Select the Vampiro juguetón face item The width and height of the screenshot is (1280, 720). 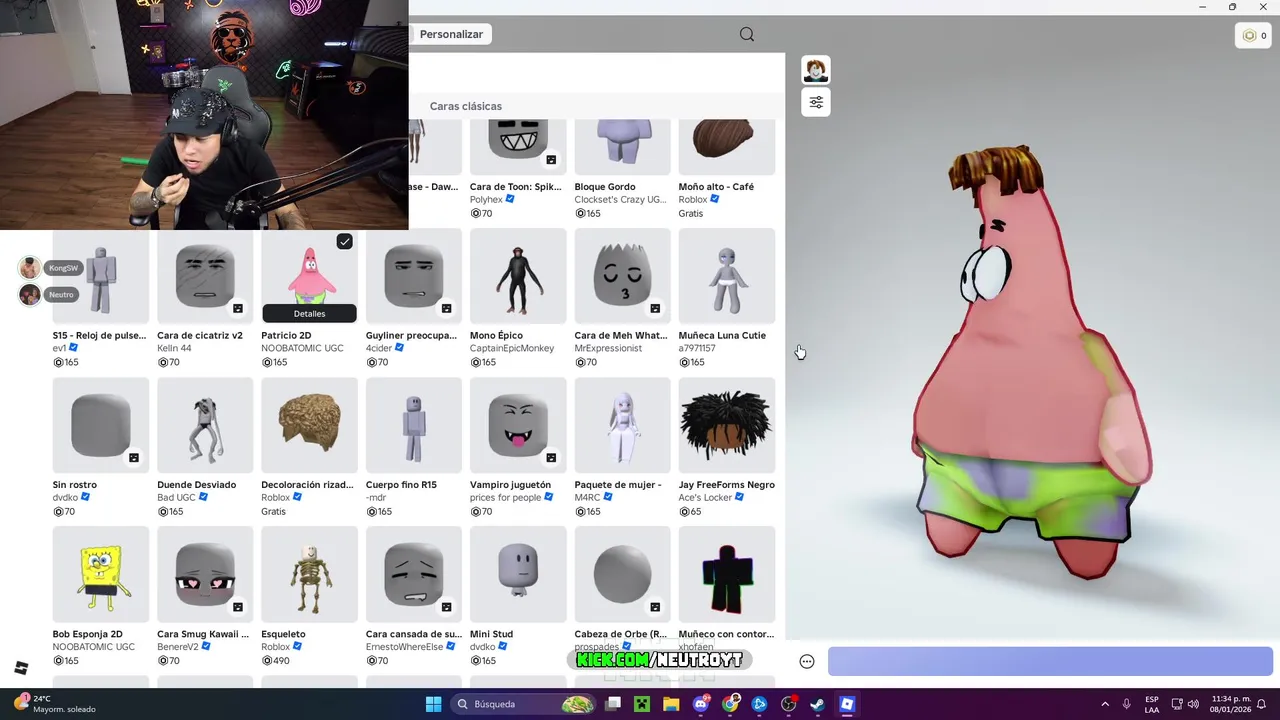coord(518,425)
